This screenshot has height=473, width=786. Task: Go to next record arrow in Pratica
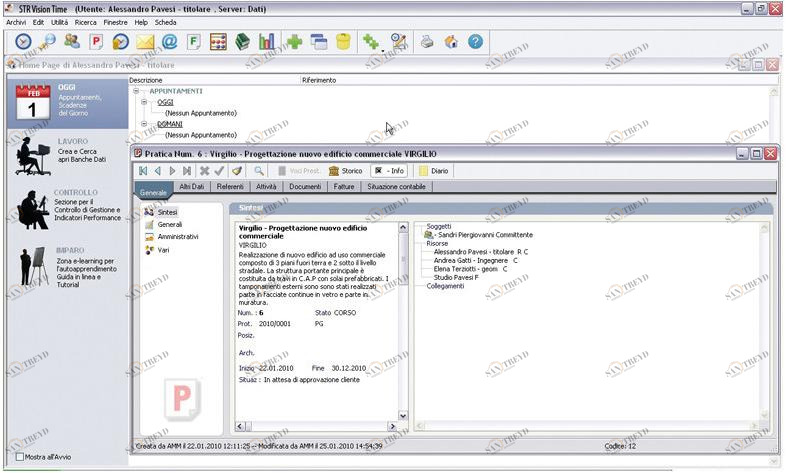click(x=172, y=171)
